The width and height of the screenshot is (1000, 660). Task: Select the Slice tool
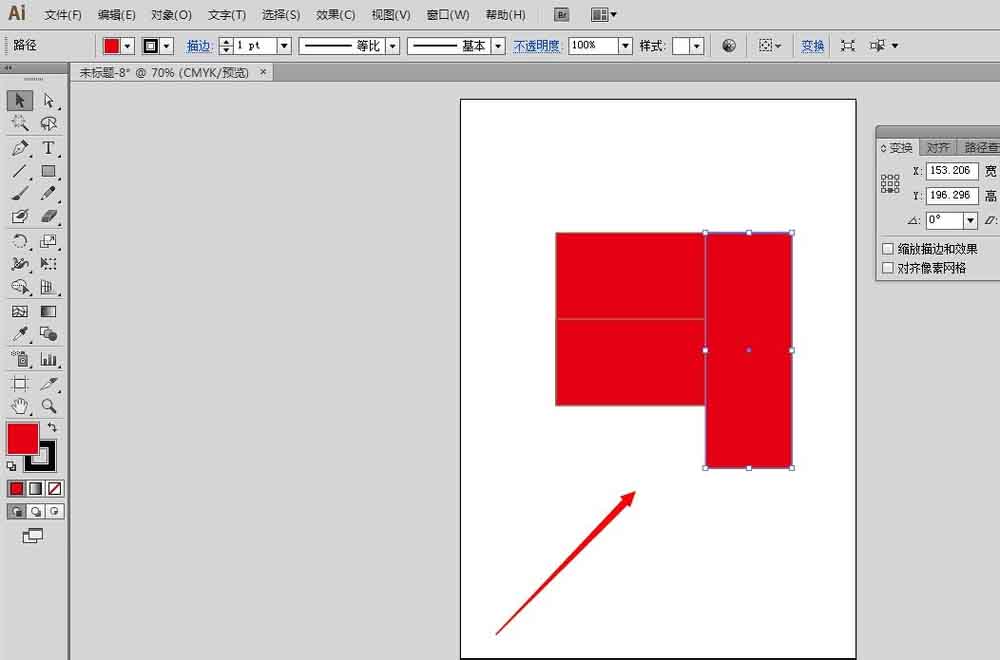(x=48, y=384)
